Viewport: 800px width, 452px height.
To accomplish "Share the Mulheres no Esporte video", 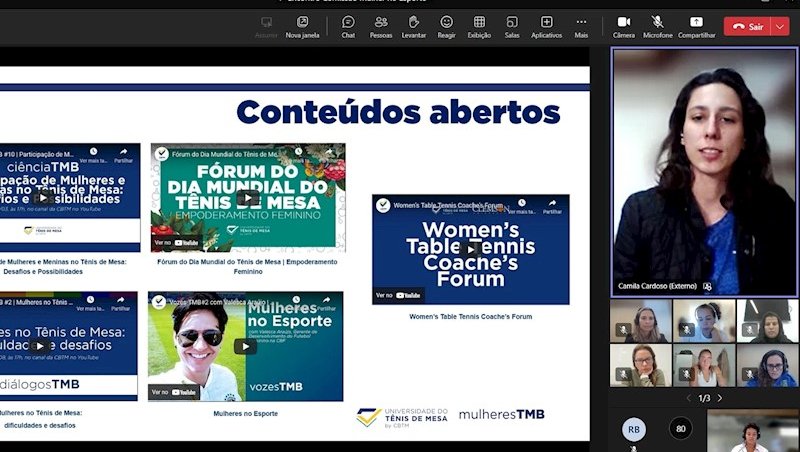I will click(x=326, y=303).
